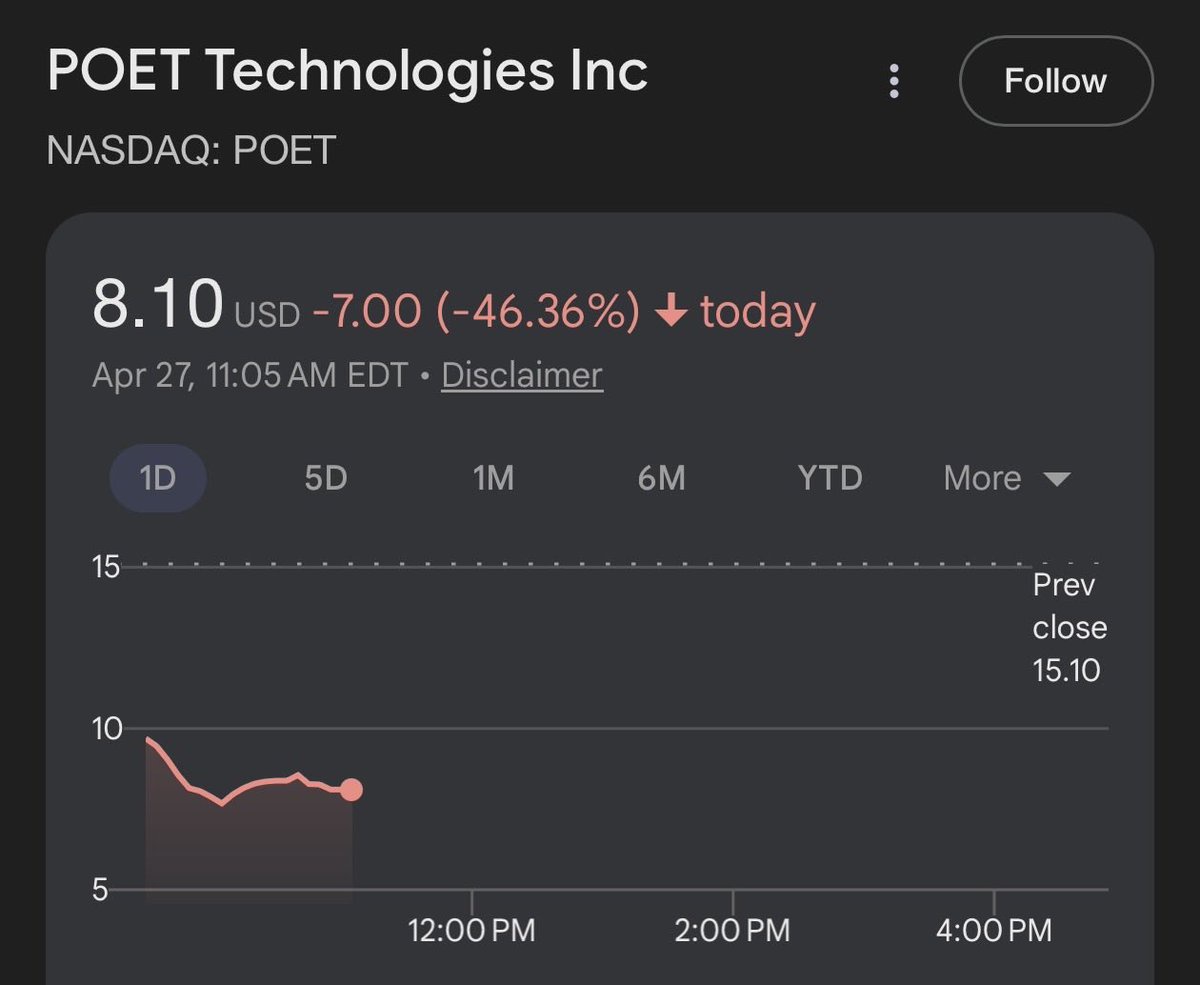This screenshot has height=985, width=1200.
Task: Click the NASDAQ: POET ticker label
Action: tap(191, 151)
